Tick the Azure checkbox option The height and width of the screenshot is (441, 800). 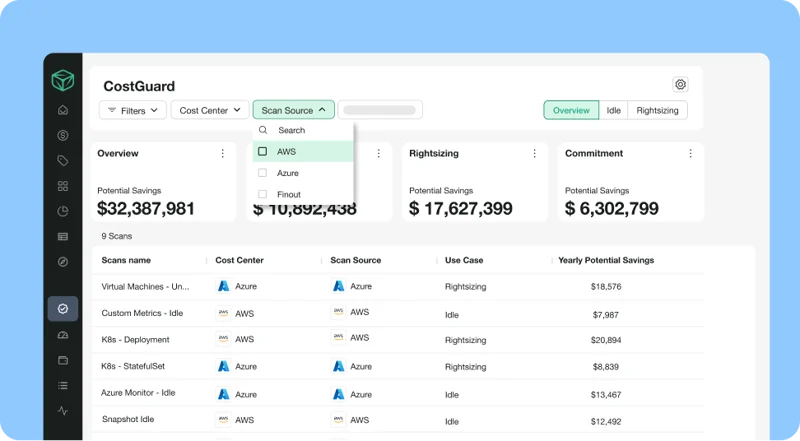(263, 173)
